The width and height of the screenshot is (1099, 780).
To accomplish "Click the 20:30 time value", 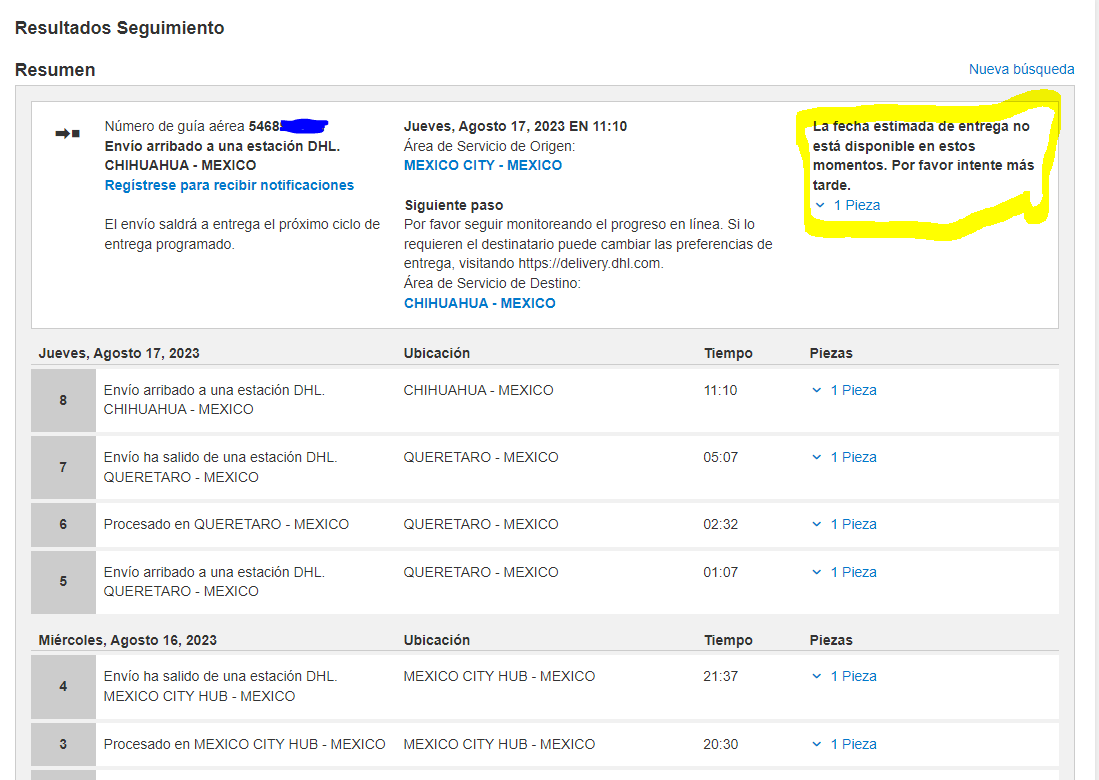I will click(x=721, y=744).
